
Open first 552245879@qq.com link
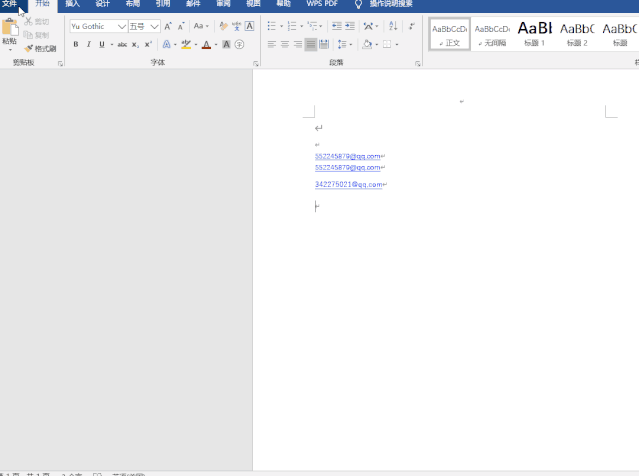348,156
